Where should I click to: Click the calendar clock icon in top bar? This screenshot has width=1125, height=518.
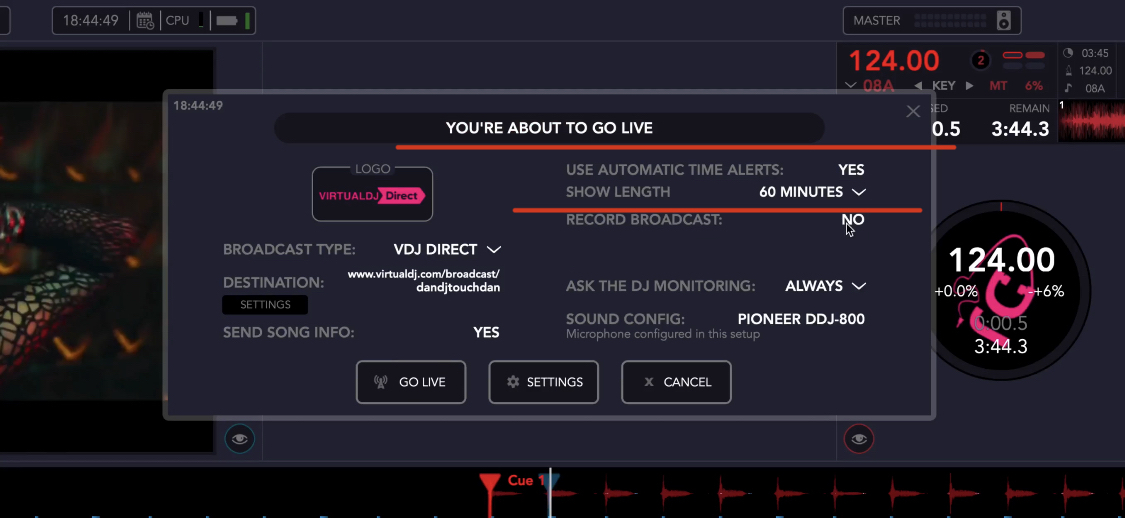click(x=145, y=20)
